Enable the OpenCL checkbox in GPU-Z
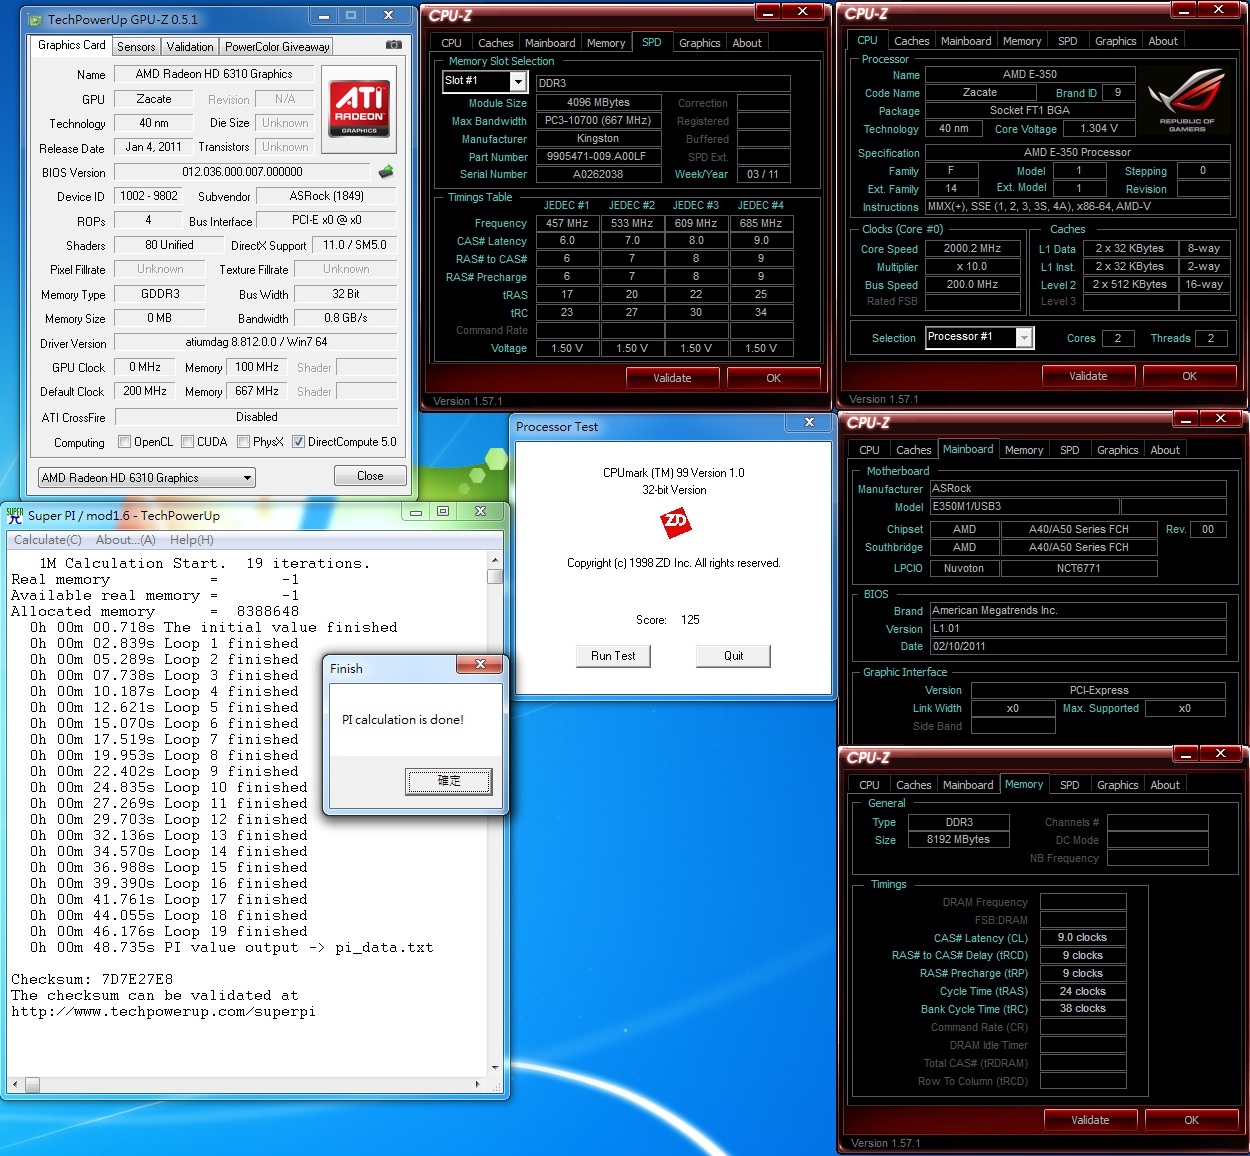 pyautogui.click(x=124, y=442)
